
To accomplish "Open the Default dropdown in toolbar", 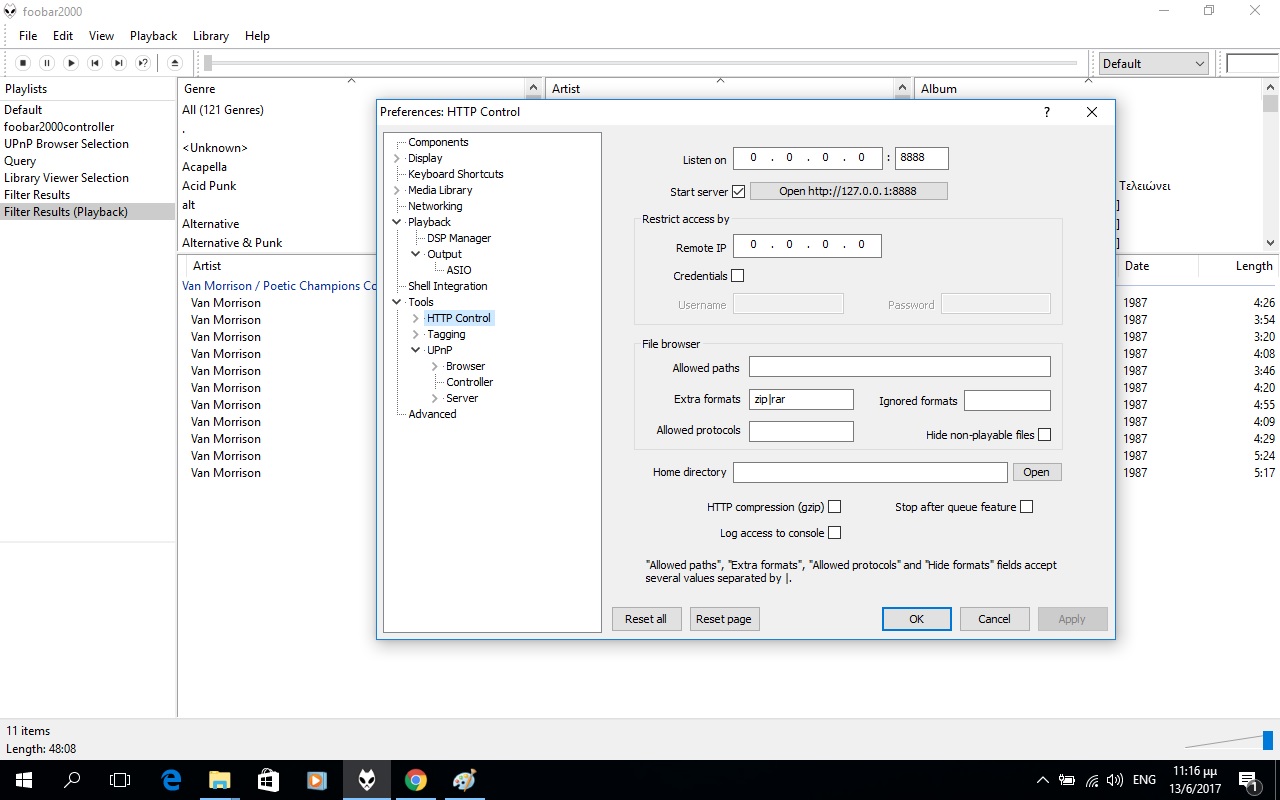I will tap(1154, 63).
